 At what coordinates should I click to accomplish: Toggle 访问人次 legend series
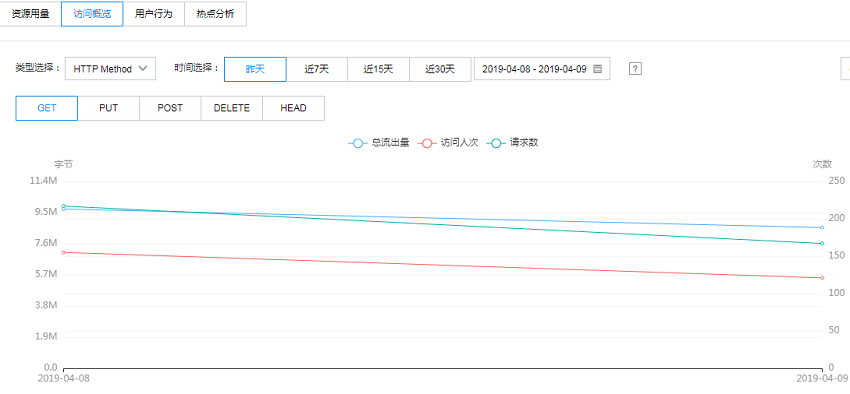pyautogui.click(x=448, y=143)
